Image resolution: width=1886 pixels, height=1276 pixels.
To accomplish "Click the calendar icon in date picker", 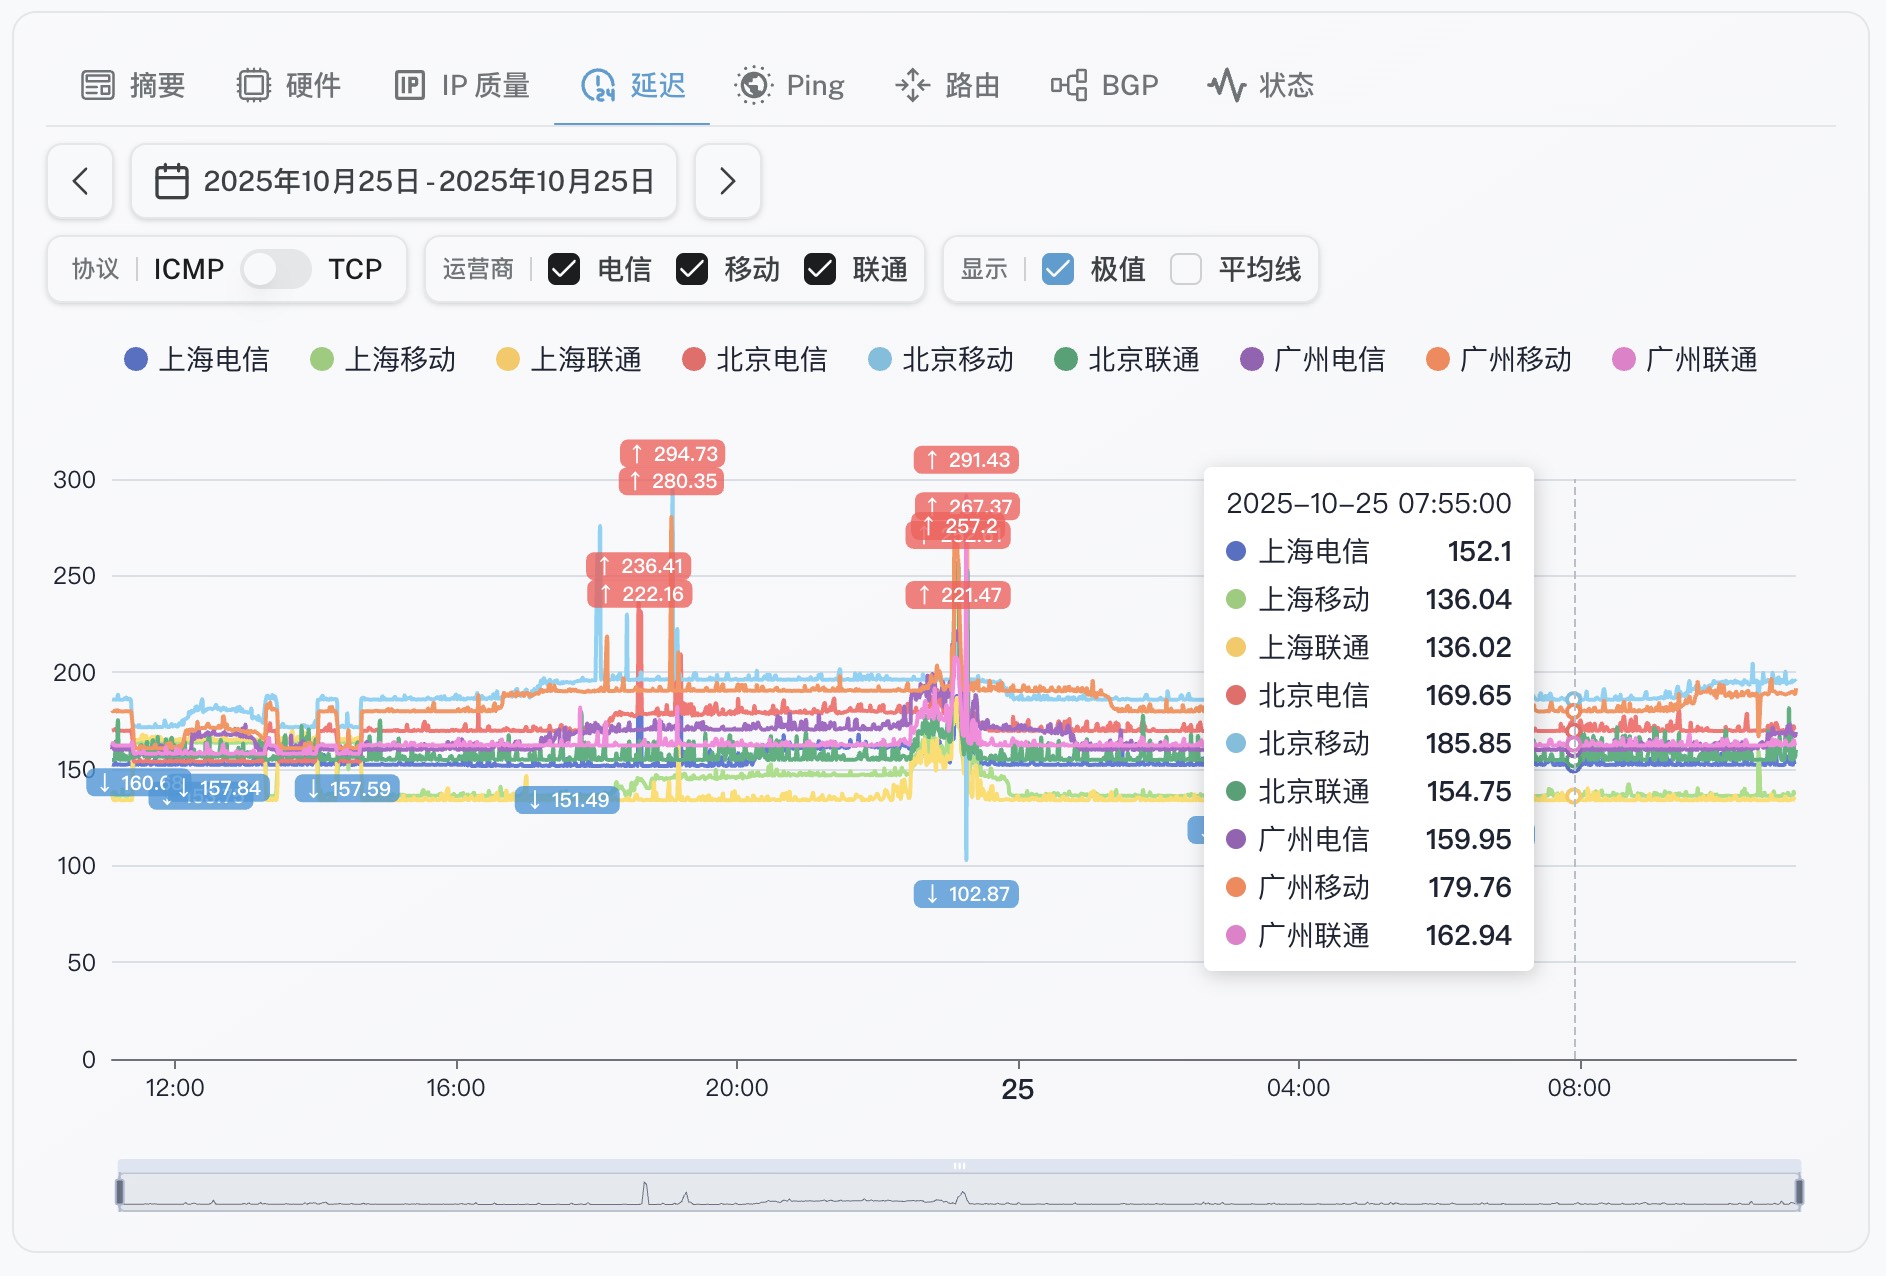I will 171,181.
